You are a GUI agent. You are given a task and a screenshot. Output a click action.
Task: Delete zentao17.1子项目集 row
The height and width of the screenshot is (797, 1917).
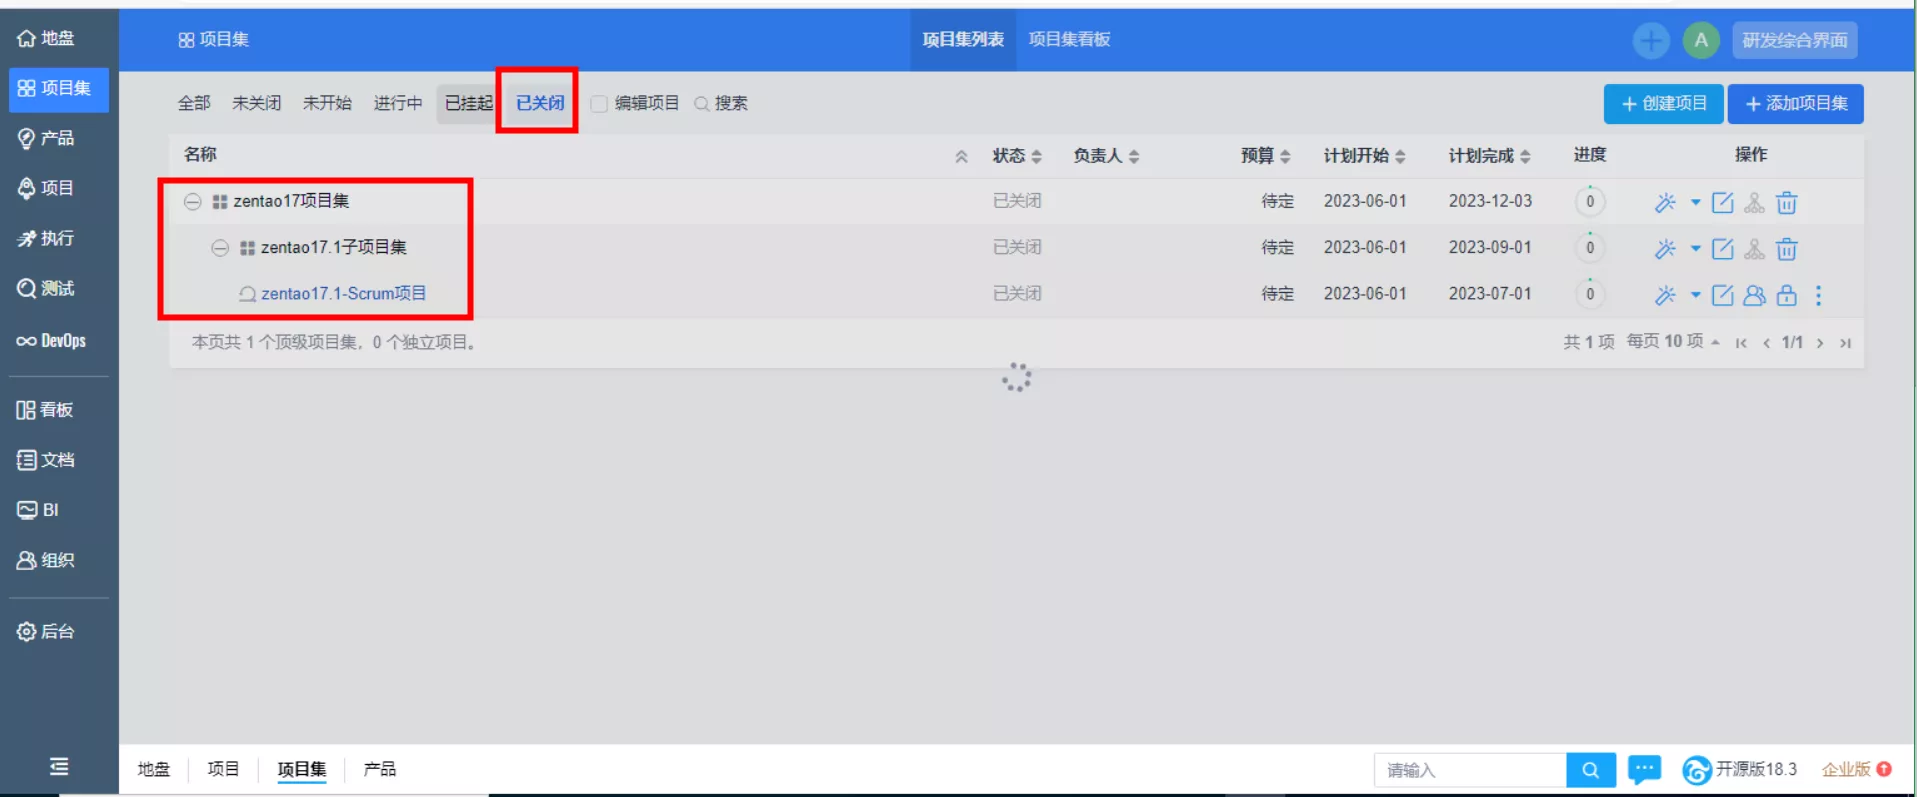pos(1787,249)
